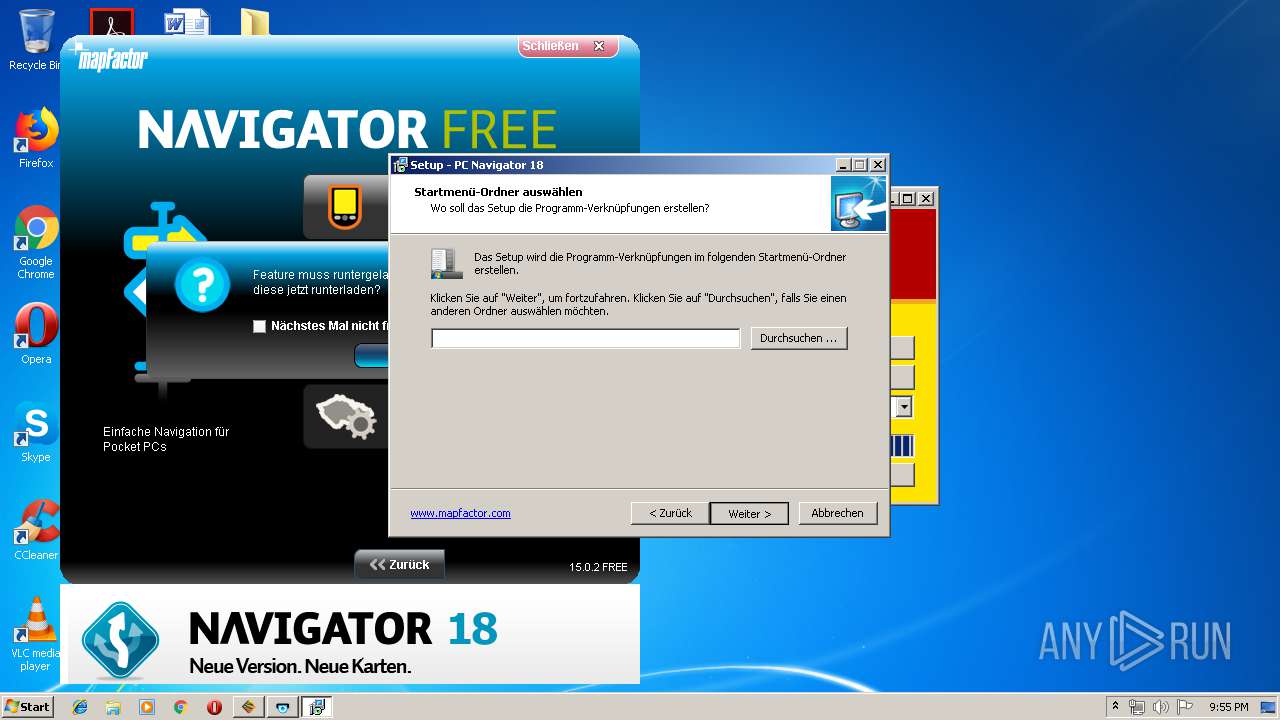Click the '< Zurück' setup button
This screenshot has width=1280, height=720.
(x=670, y=513)
